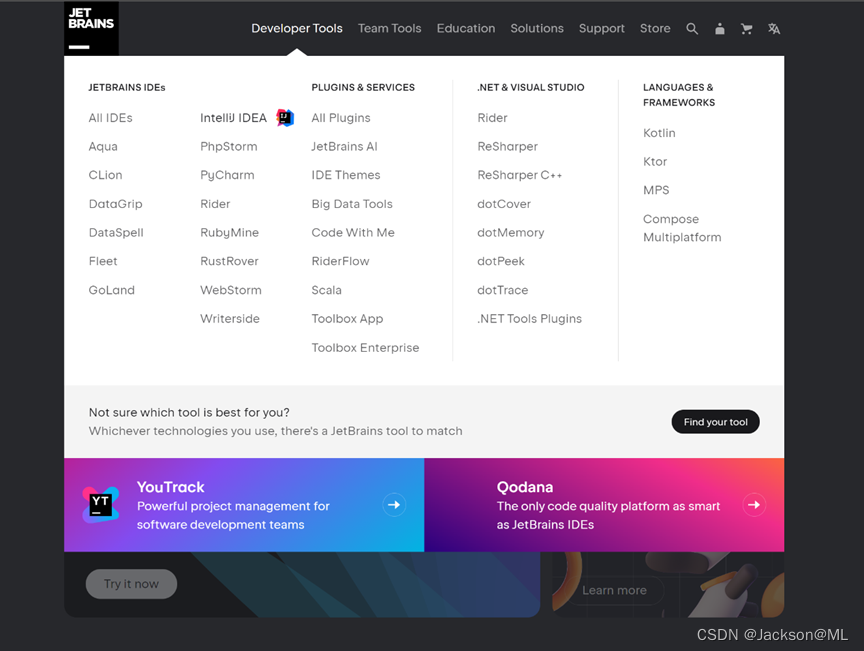This screenshot has height=651, width=864.
Task: Open the Big Data Tools link
Action: [x=352, y=204]
